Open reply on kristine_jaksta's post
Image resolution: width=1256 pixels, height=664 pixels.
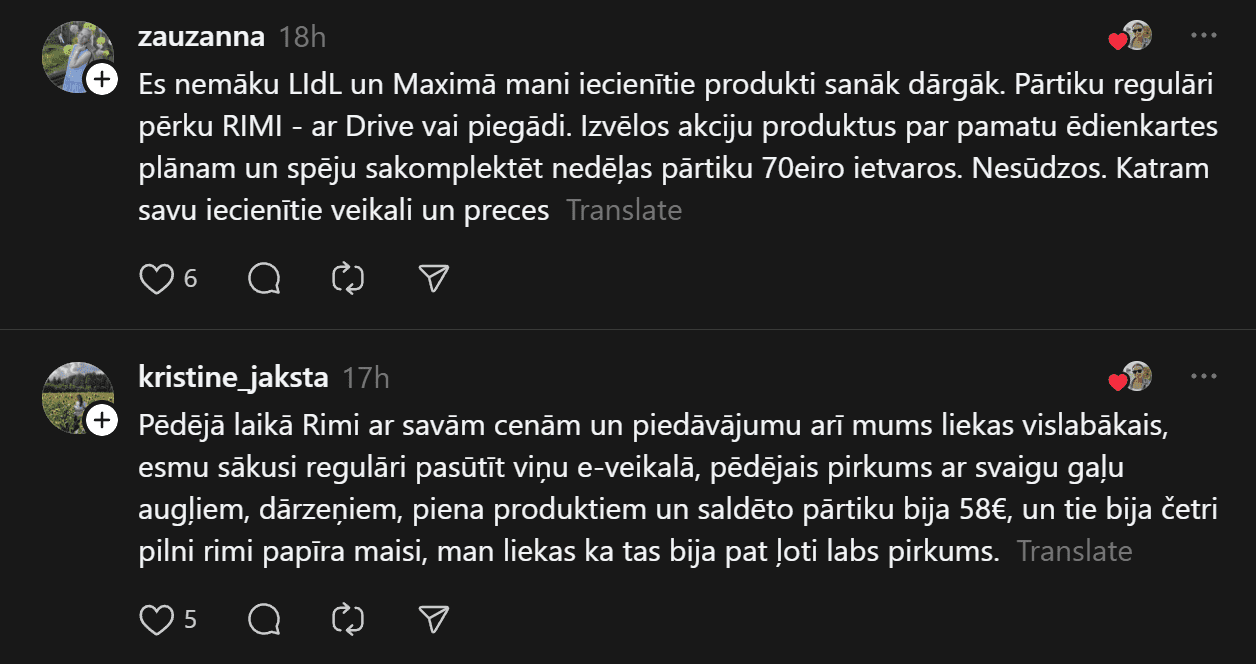(x=263, y=620)
